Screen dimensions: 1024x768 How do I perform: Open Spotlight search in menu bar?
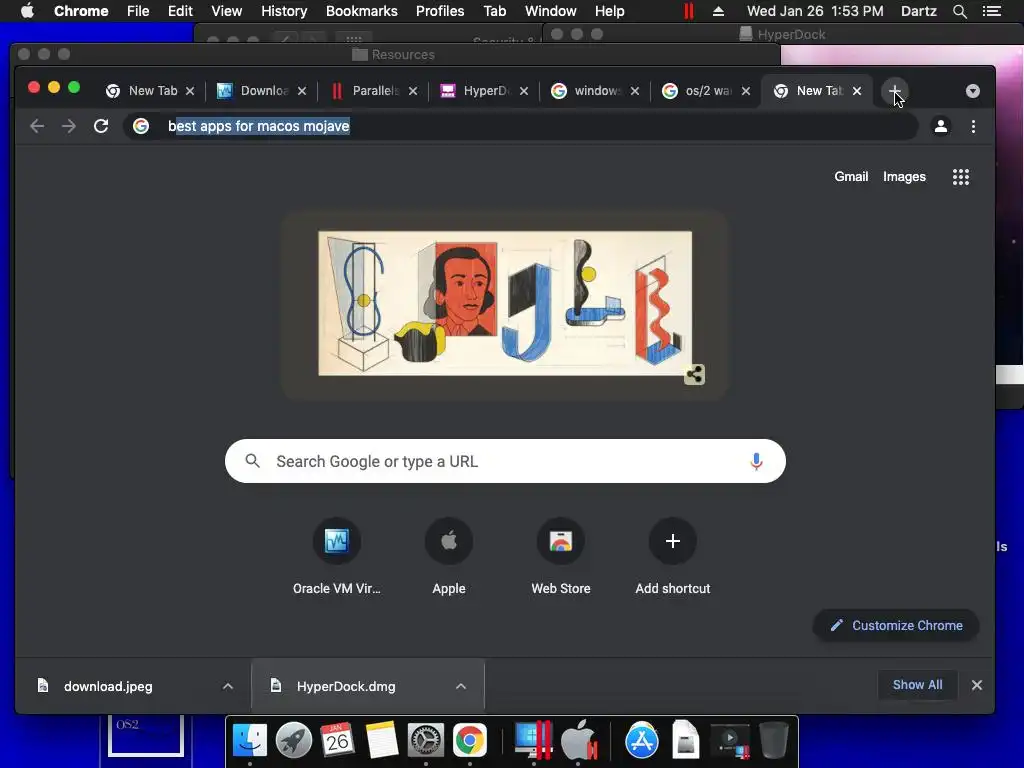(x=959, y=11)
